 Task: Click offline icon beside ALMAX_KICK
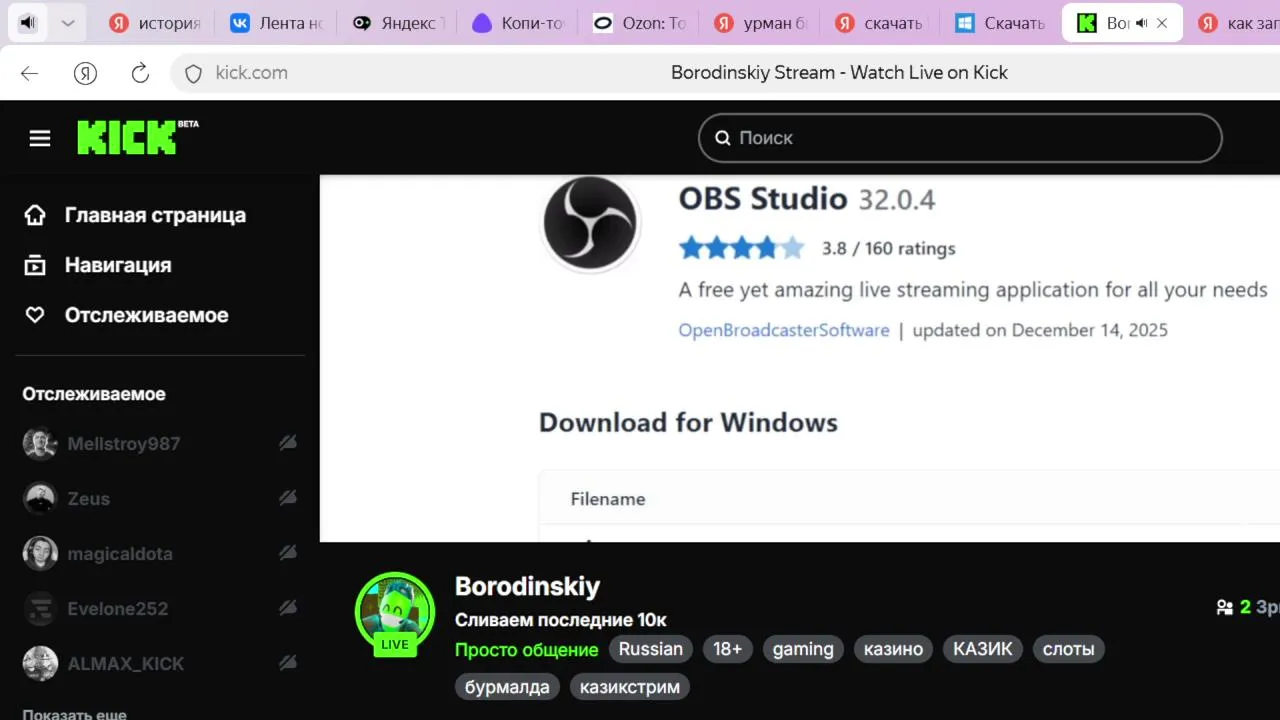click(x=288, y=662)
